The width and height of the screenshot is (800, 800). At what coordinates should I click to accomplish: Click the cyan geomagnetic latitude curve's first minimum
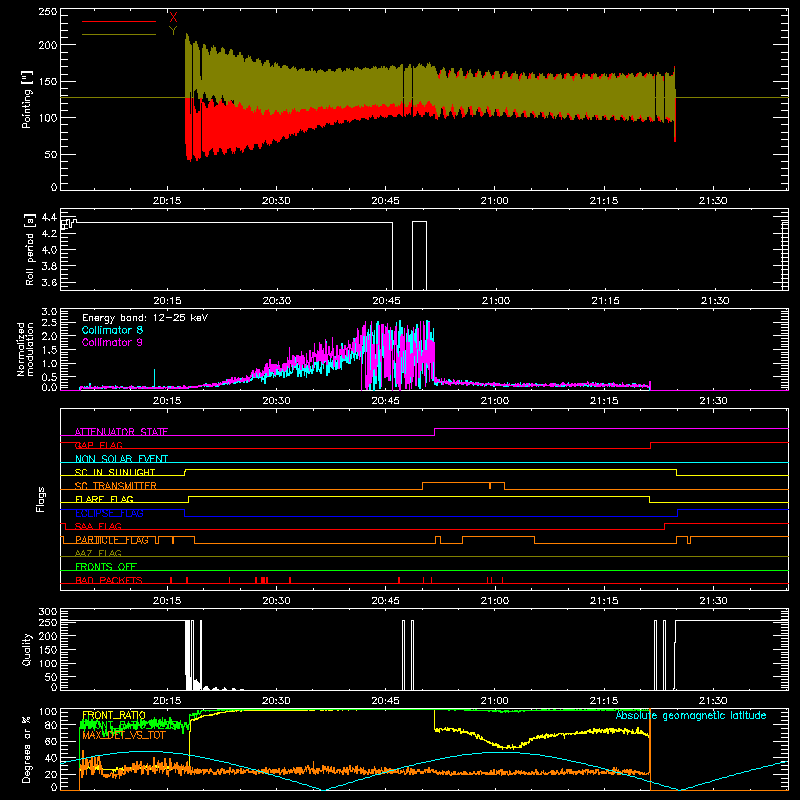point(323,789)
